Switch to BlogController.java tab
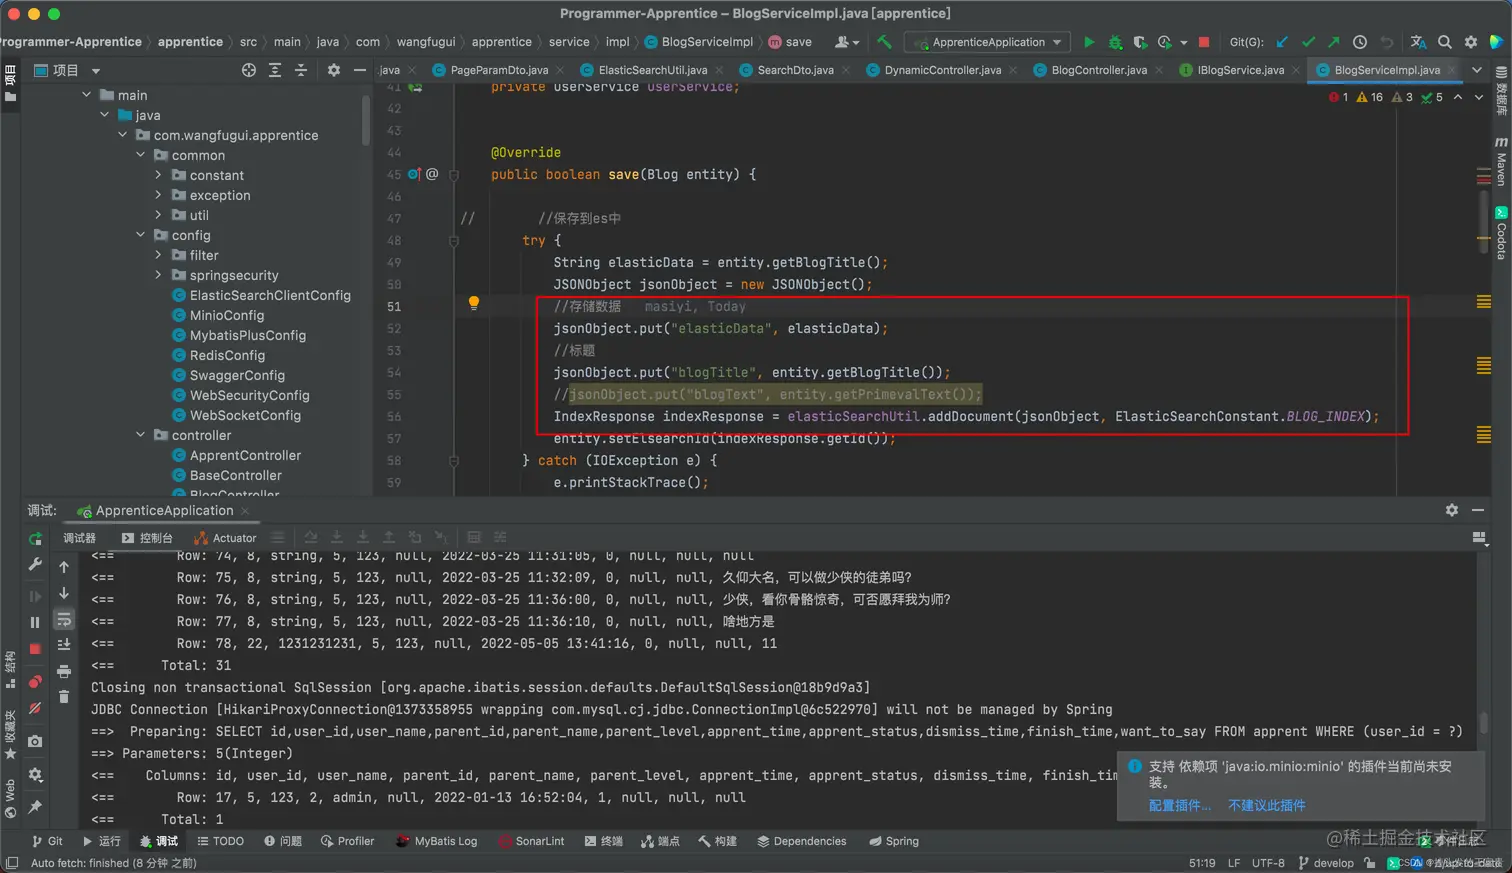 coord(1099,70)
